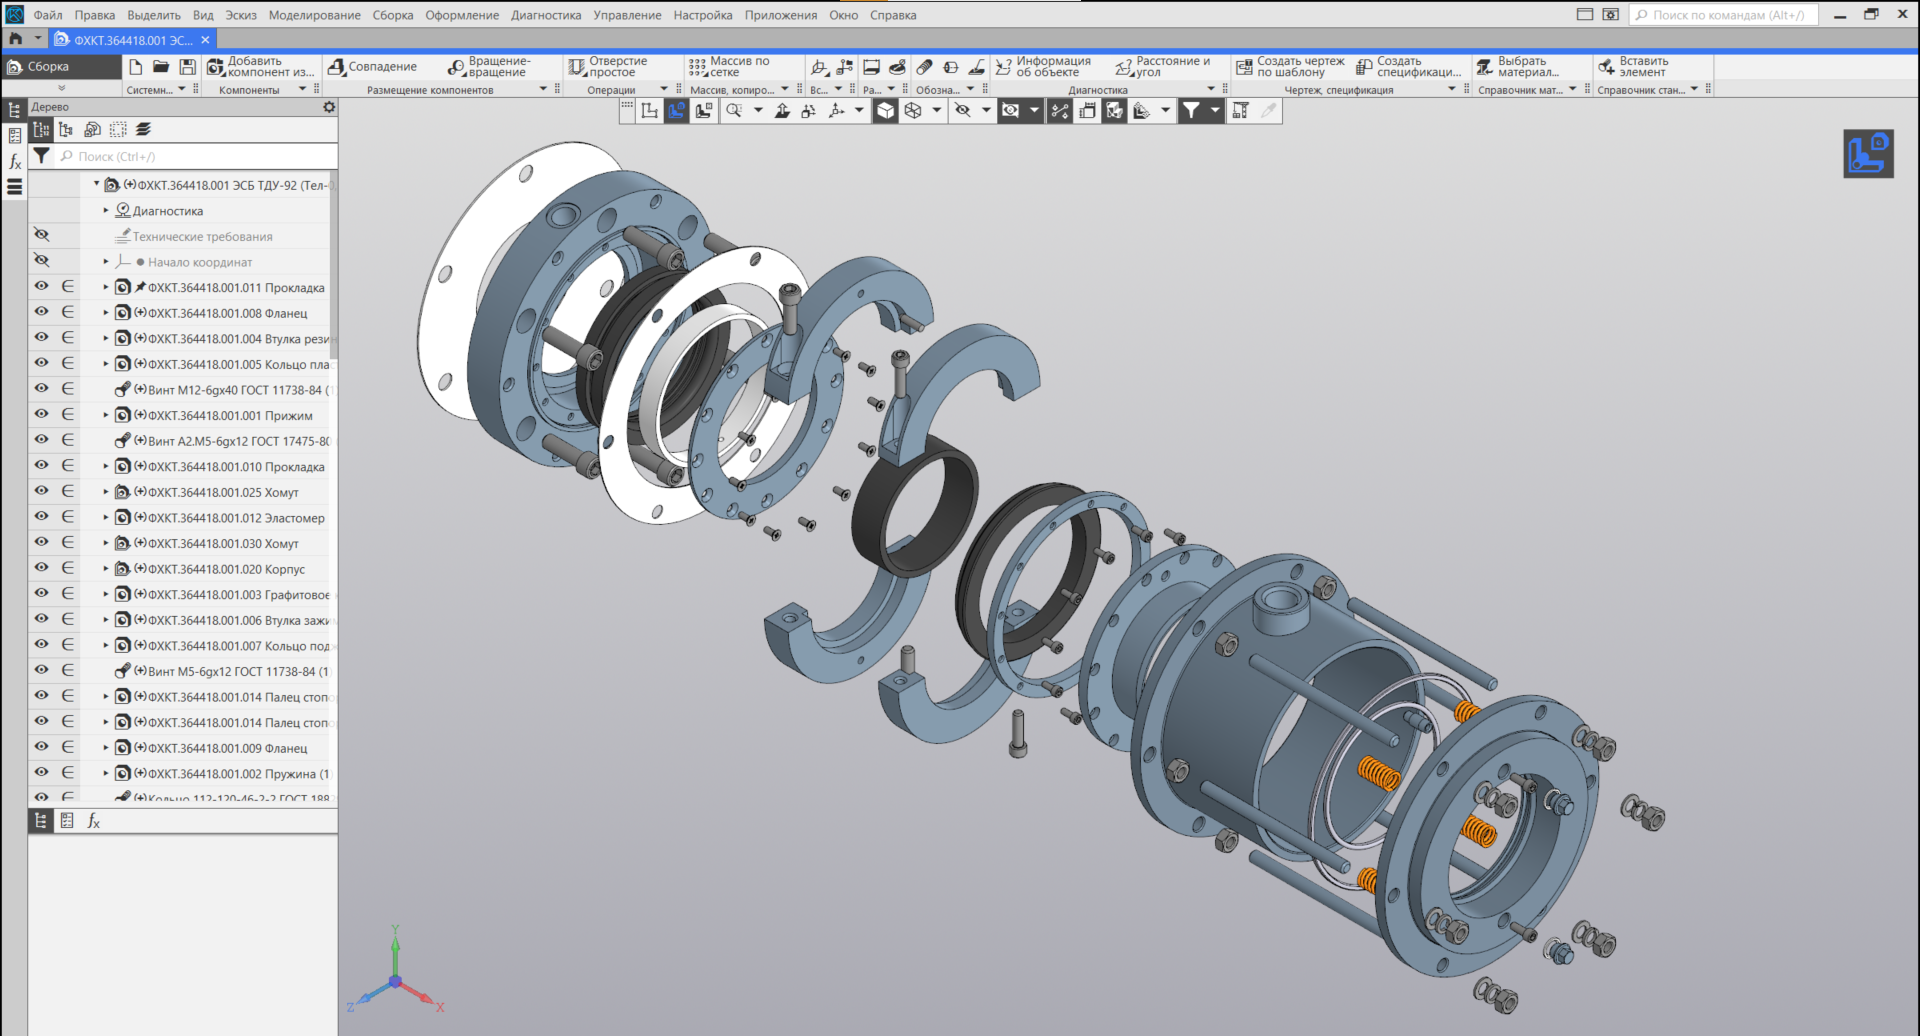This screenshot has height=1036, width=1920.
Task: Expand the Диагностика tree node
Action: pyautogui.click(x=106, y=211)
